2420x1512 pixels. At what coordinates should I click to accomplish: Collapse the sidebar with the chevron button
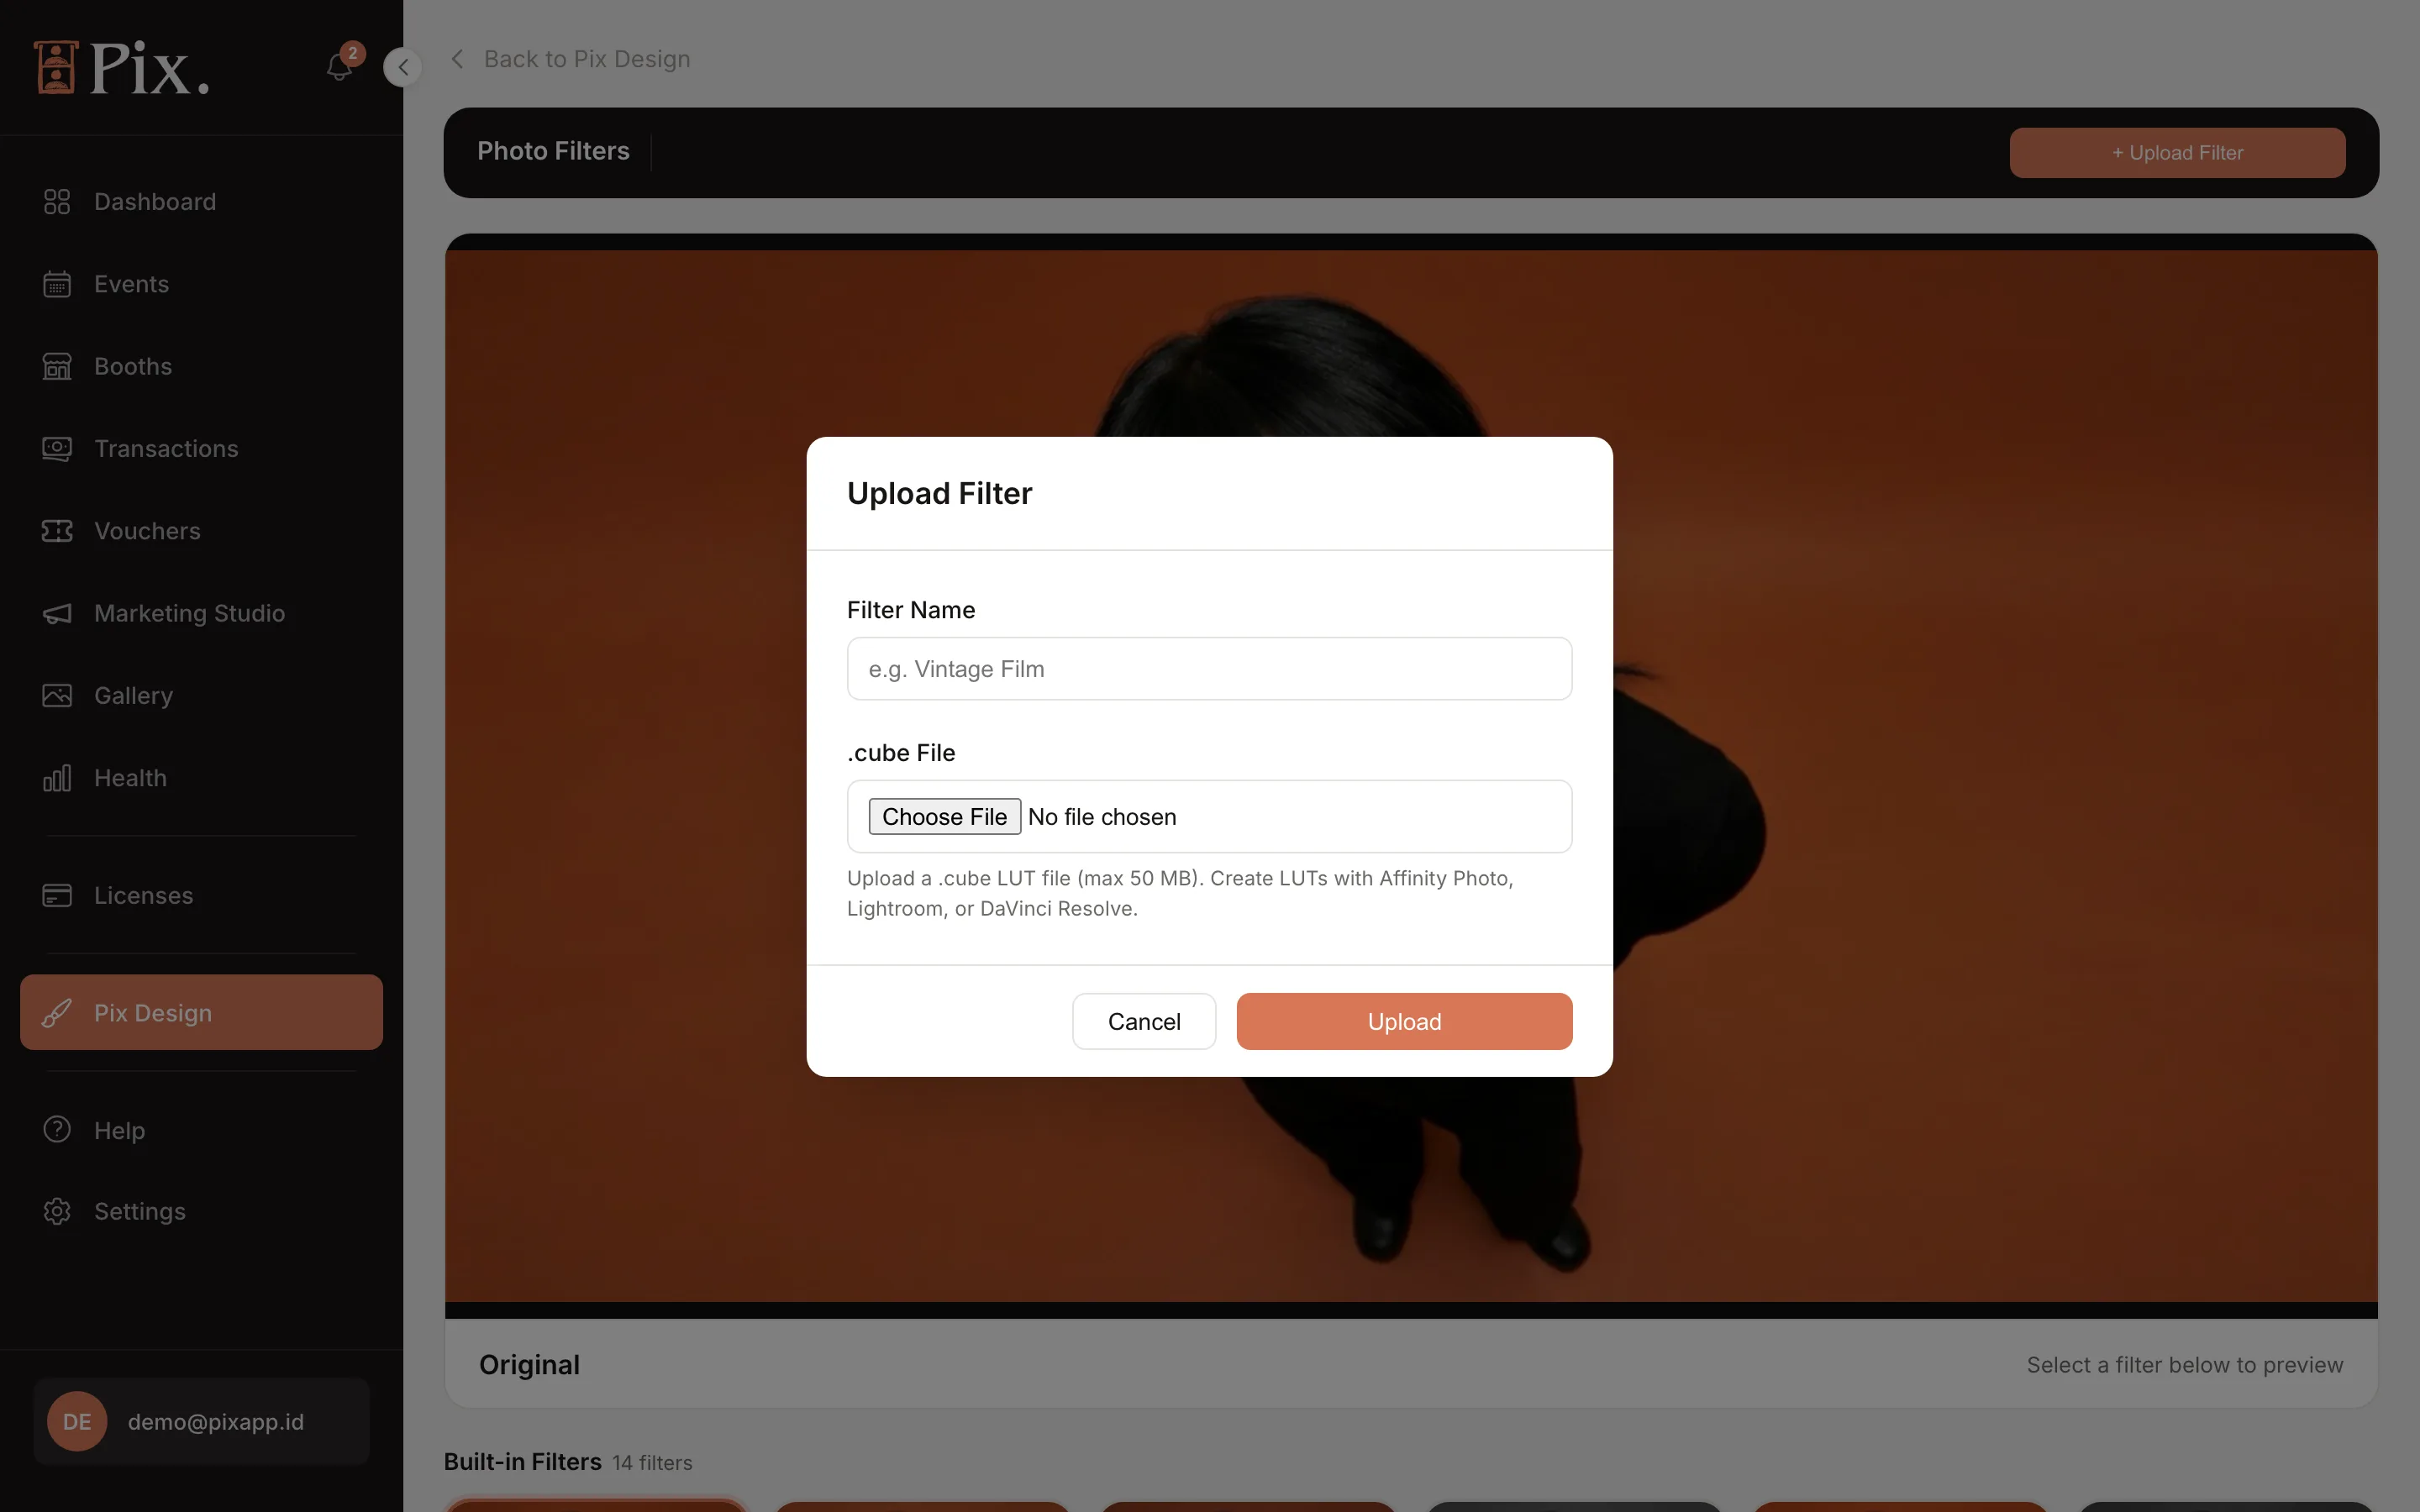coord(402,67)
